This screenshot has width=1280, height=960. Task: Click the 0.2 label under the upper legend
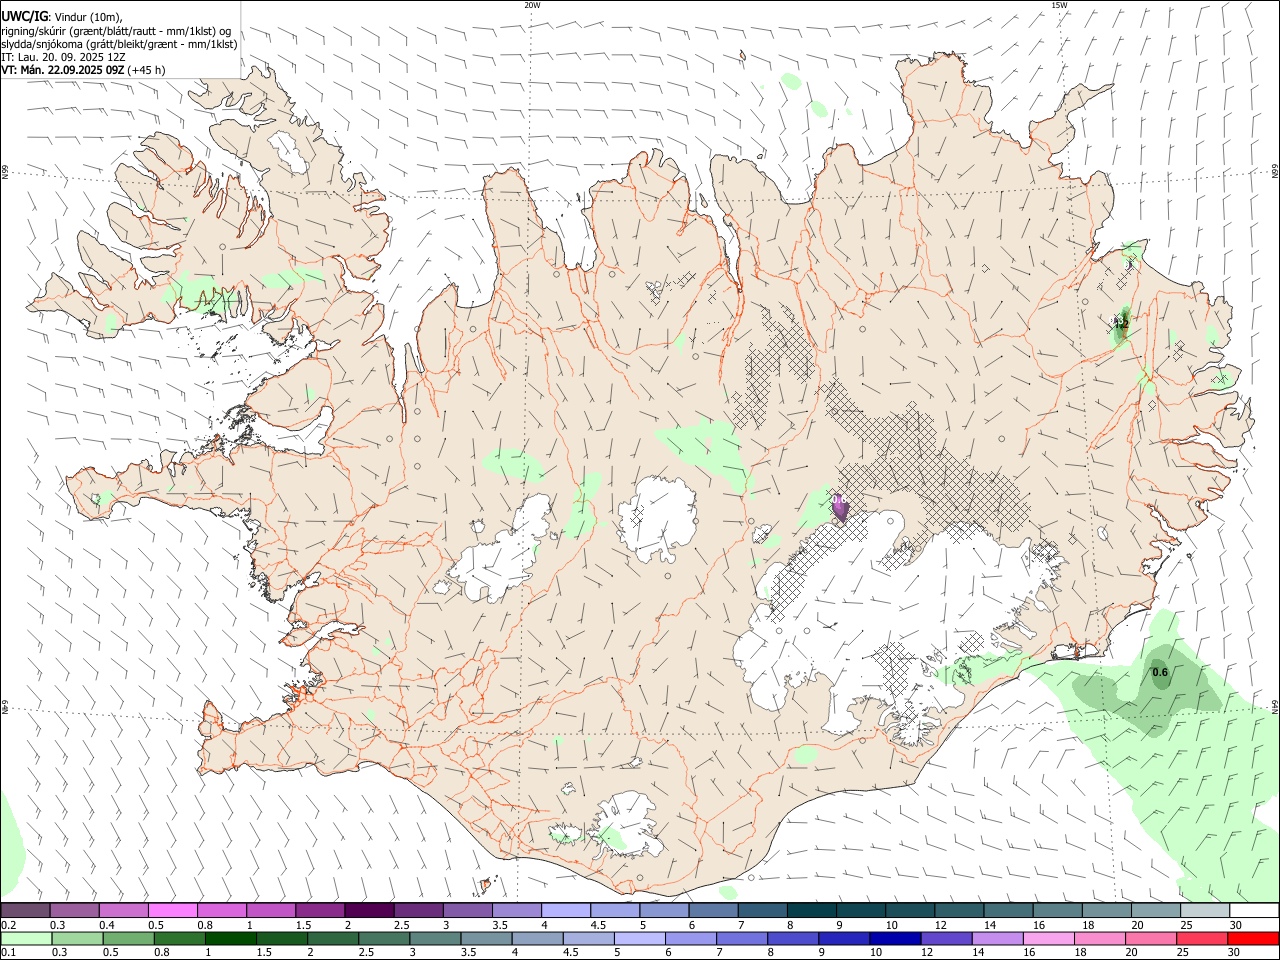8,925
